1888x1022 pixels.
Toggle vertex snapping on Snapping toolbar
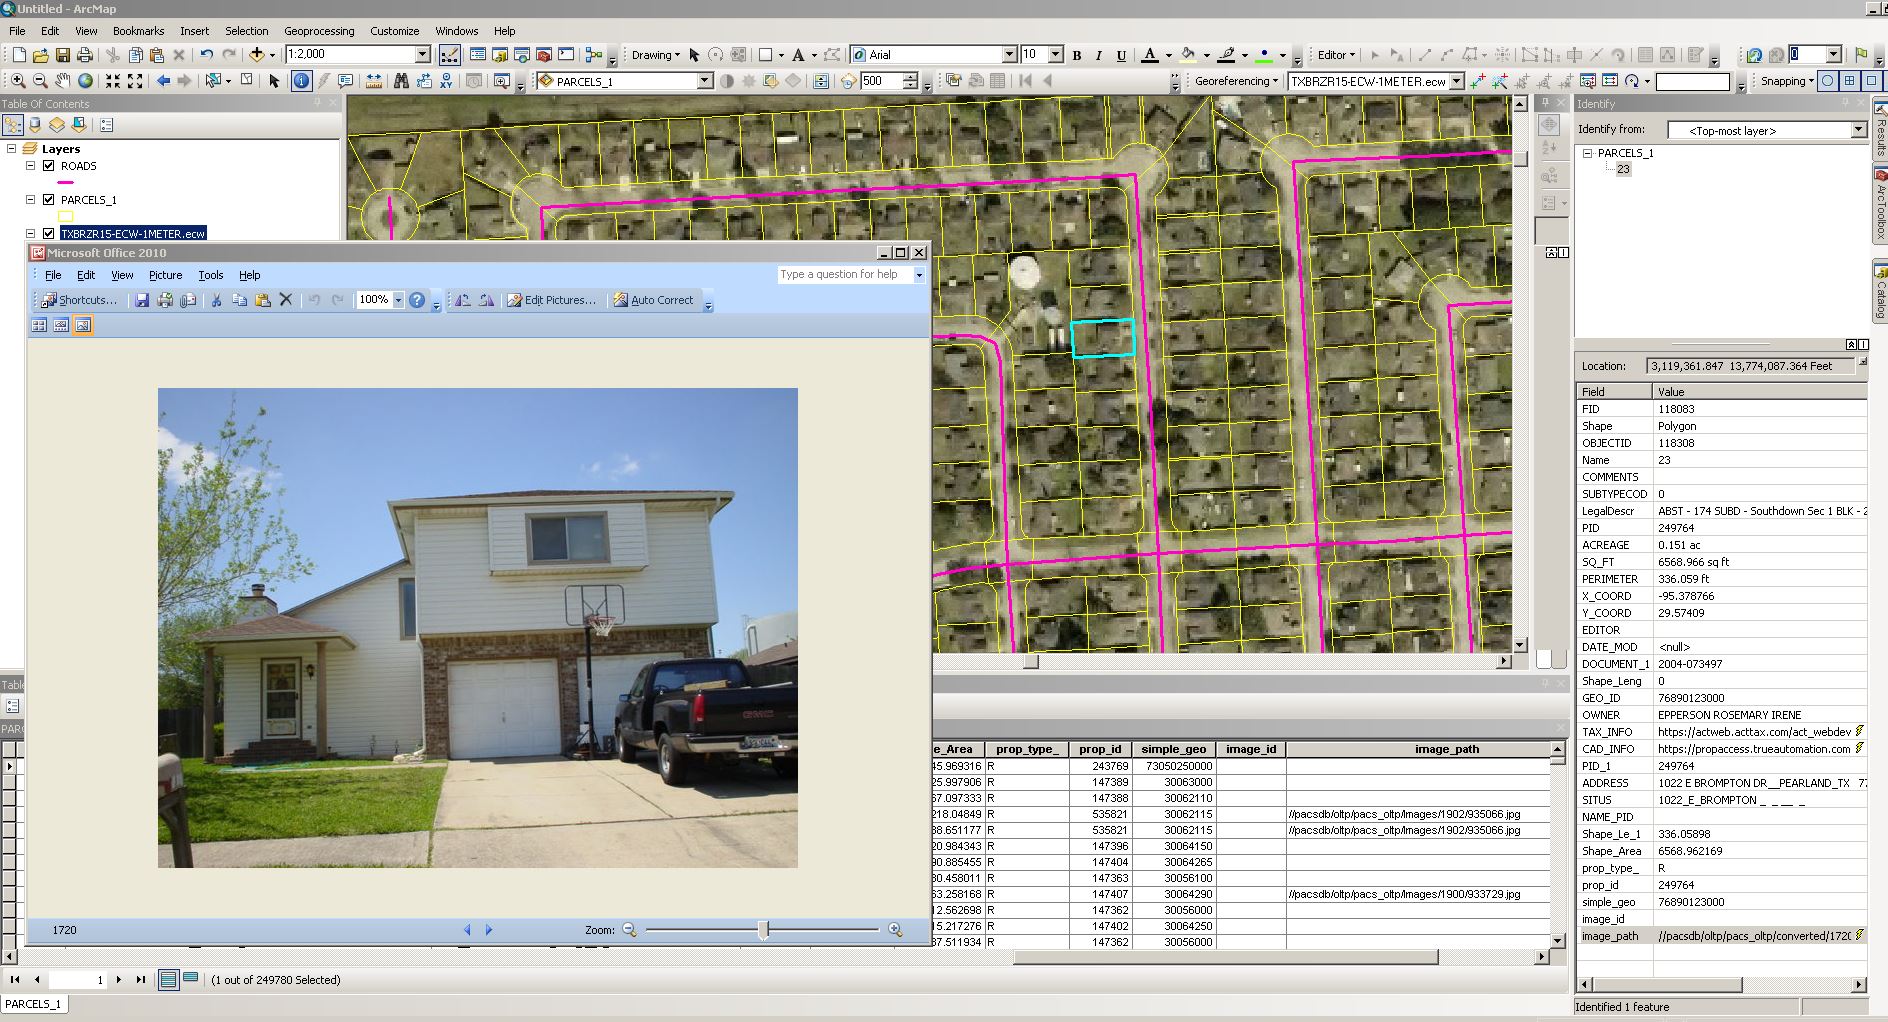[1871, 81]
